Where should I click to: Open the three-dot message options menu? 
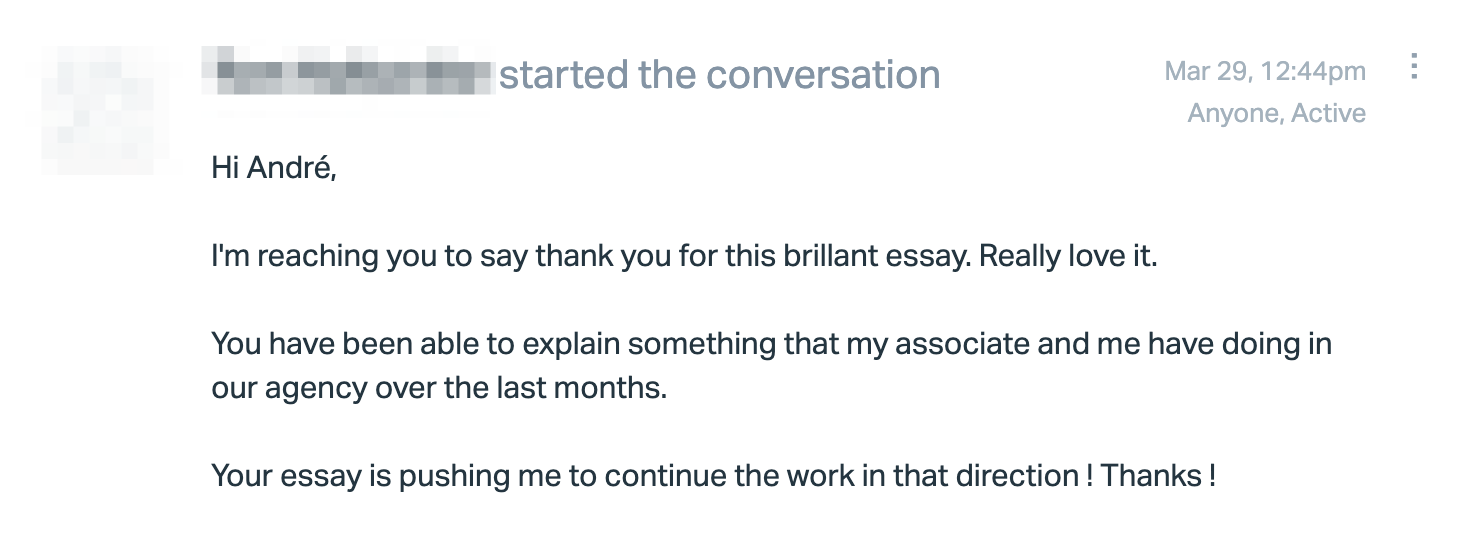pos(1414,66)
